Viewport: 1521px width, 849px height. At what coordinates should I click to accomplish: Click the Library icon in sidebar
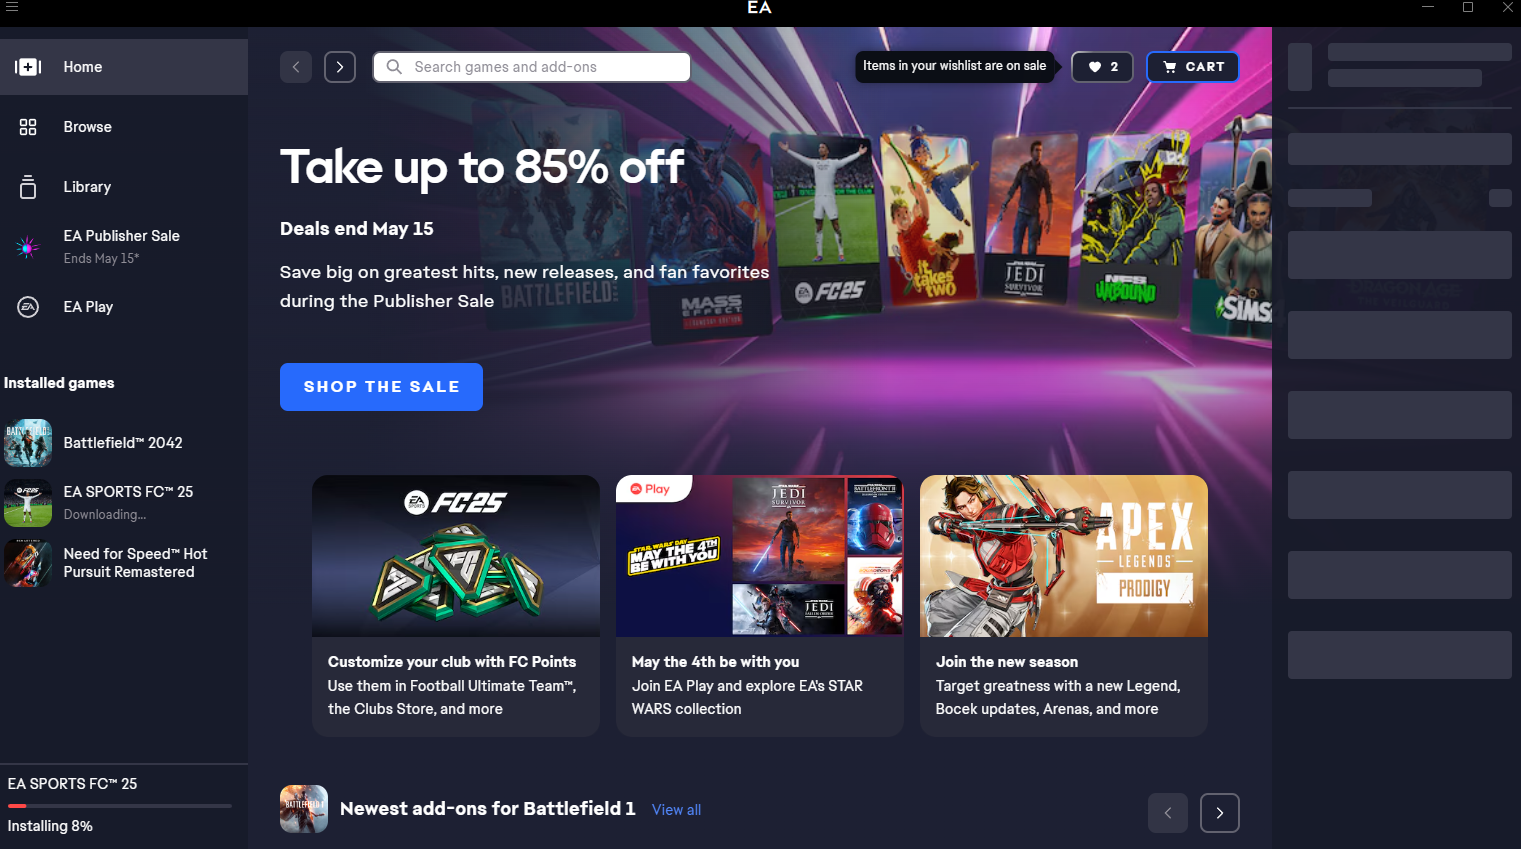pos(28,187)
